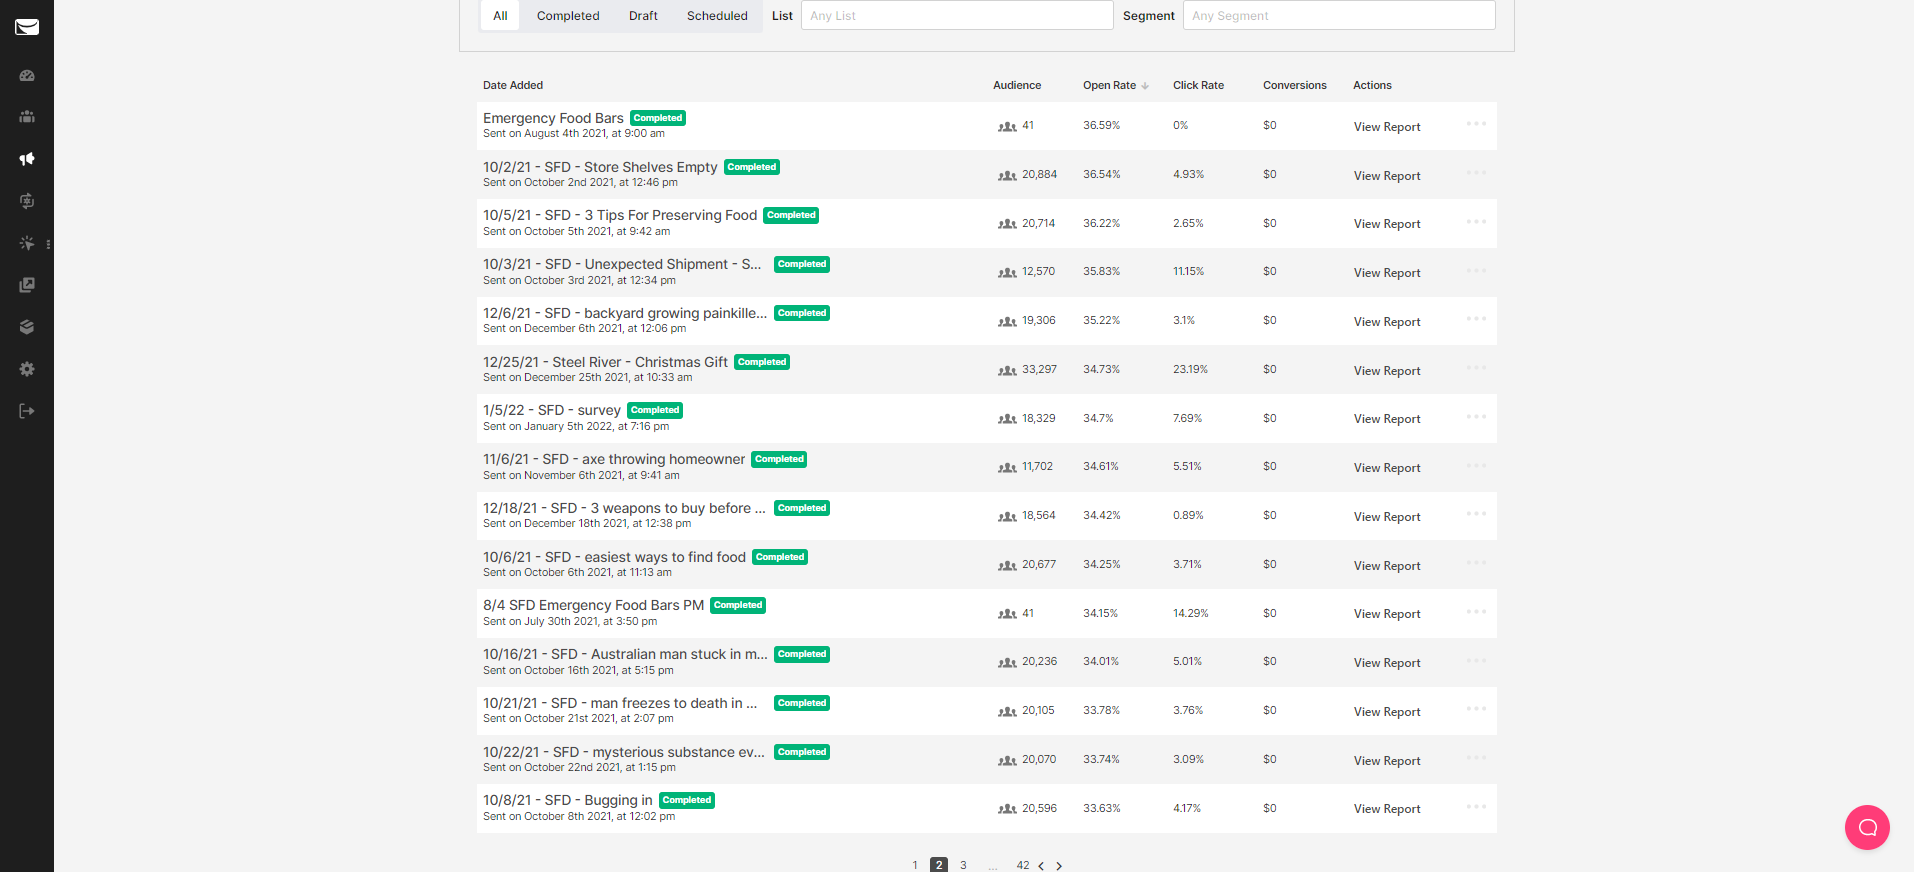Click the Audience column header
Image resolution: width=1914 pixels, height=872 pixels.
[1017, 86]
